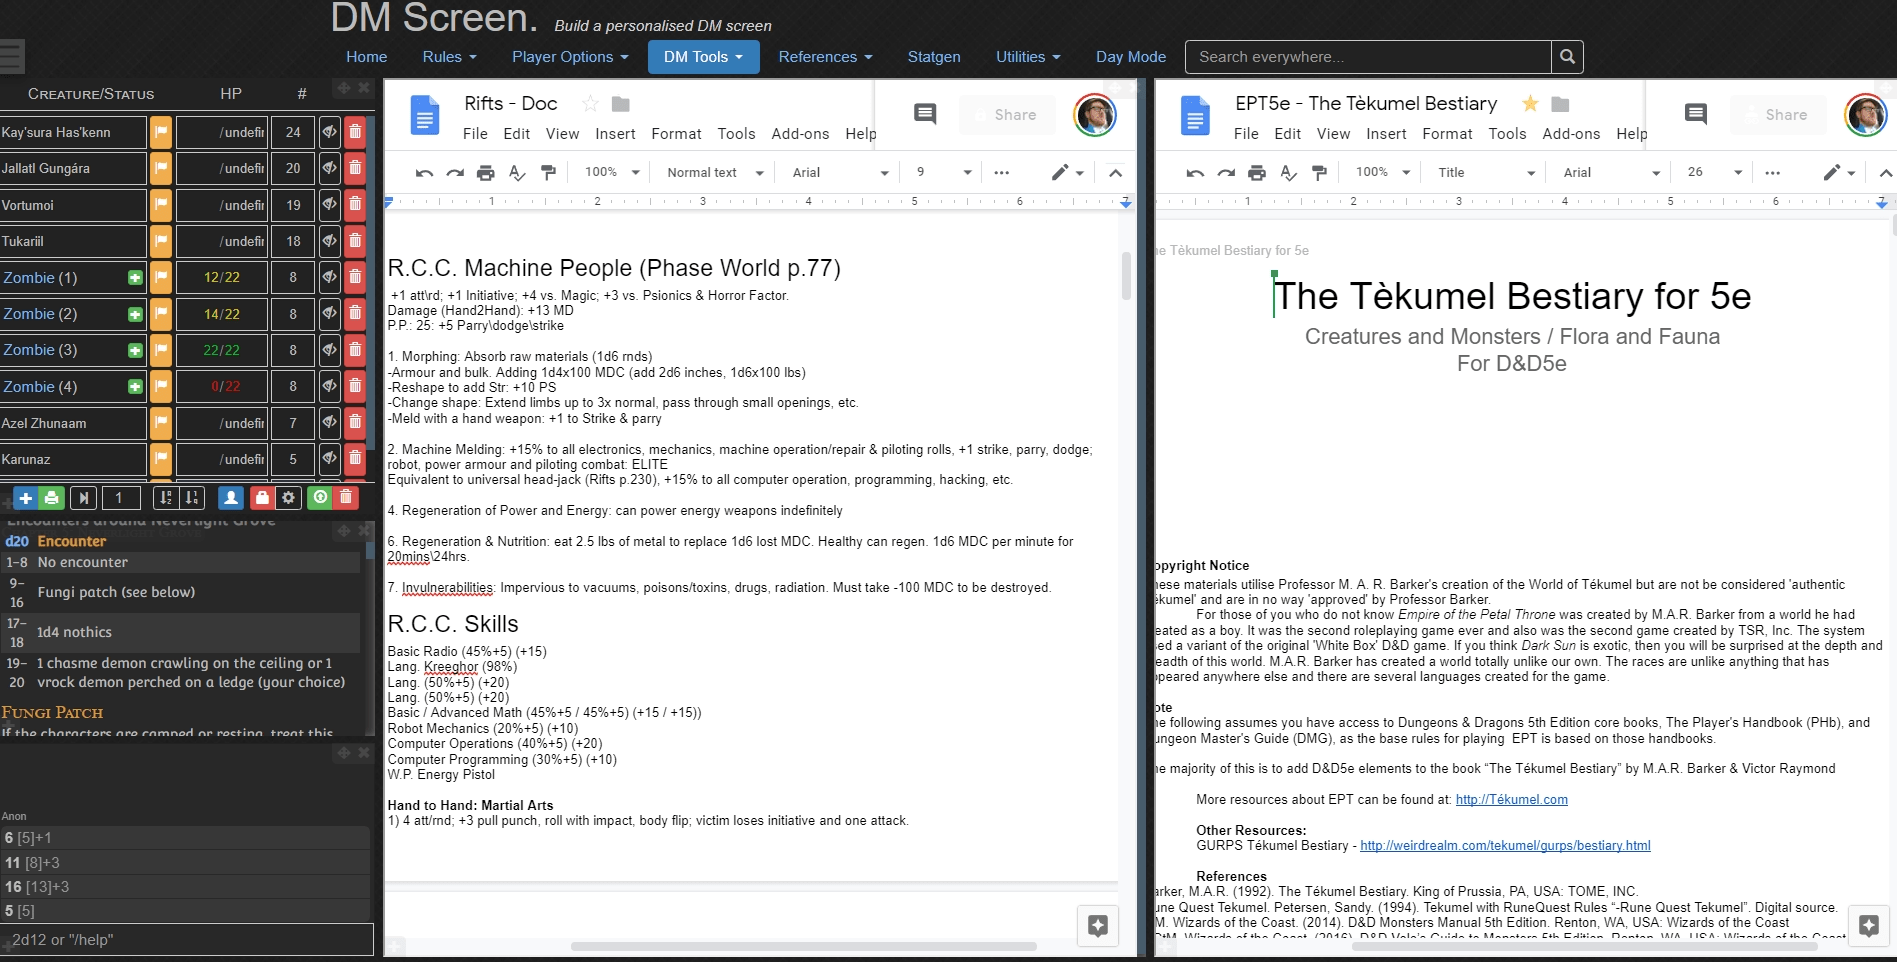Open tracker settings gear
1897x962 pixels.
(x=288, y=498)
